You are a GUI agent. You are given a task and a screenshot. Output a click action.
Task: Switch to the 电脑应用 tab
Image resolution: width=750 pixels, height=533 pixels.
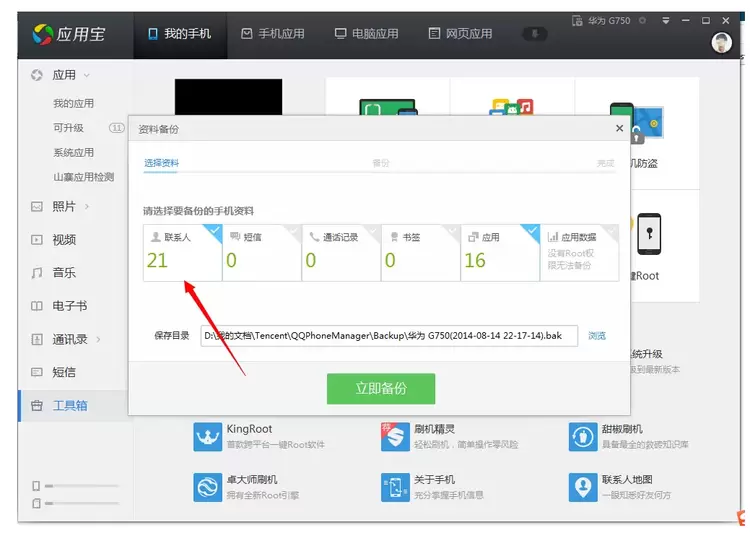366,34
